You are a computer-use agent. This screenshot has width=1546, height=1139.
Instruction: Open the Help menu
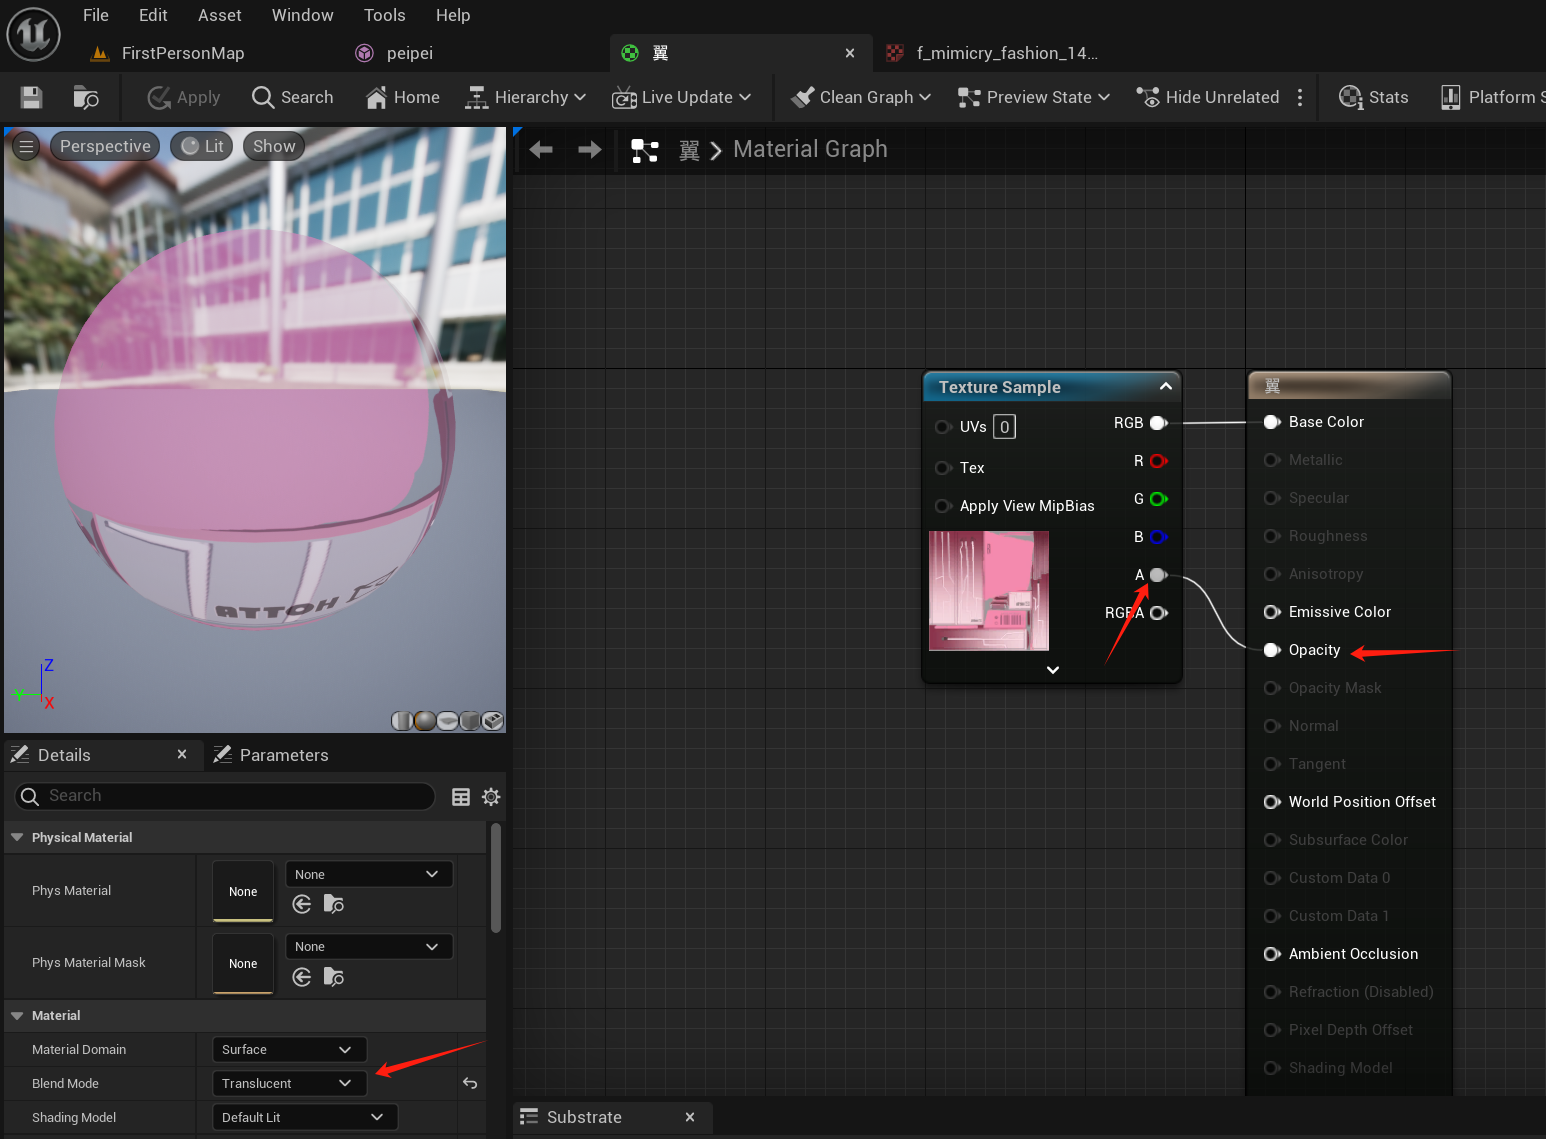click(453, 15)
